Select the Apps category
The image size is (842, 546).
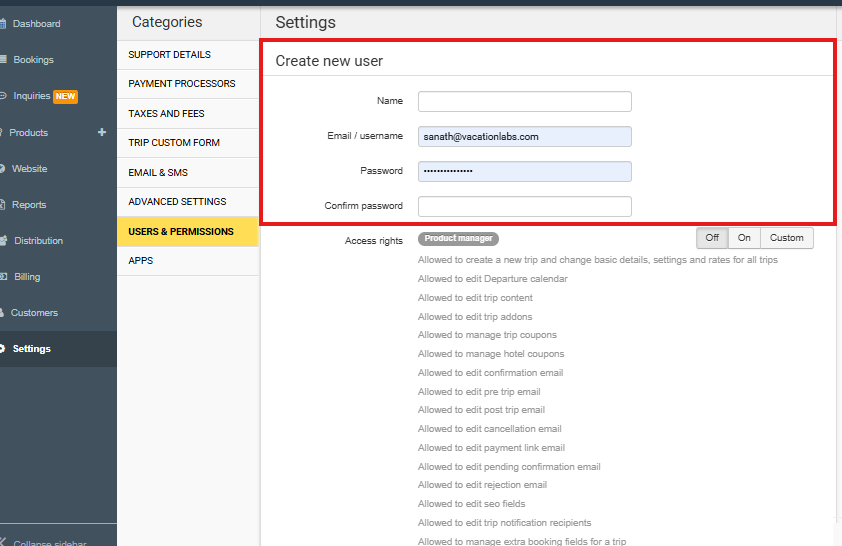(141, 261)
